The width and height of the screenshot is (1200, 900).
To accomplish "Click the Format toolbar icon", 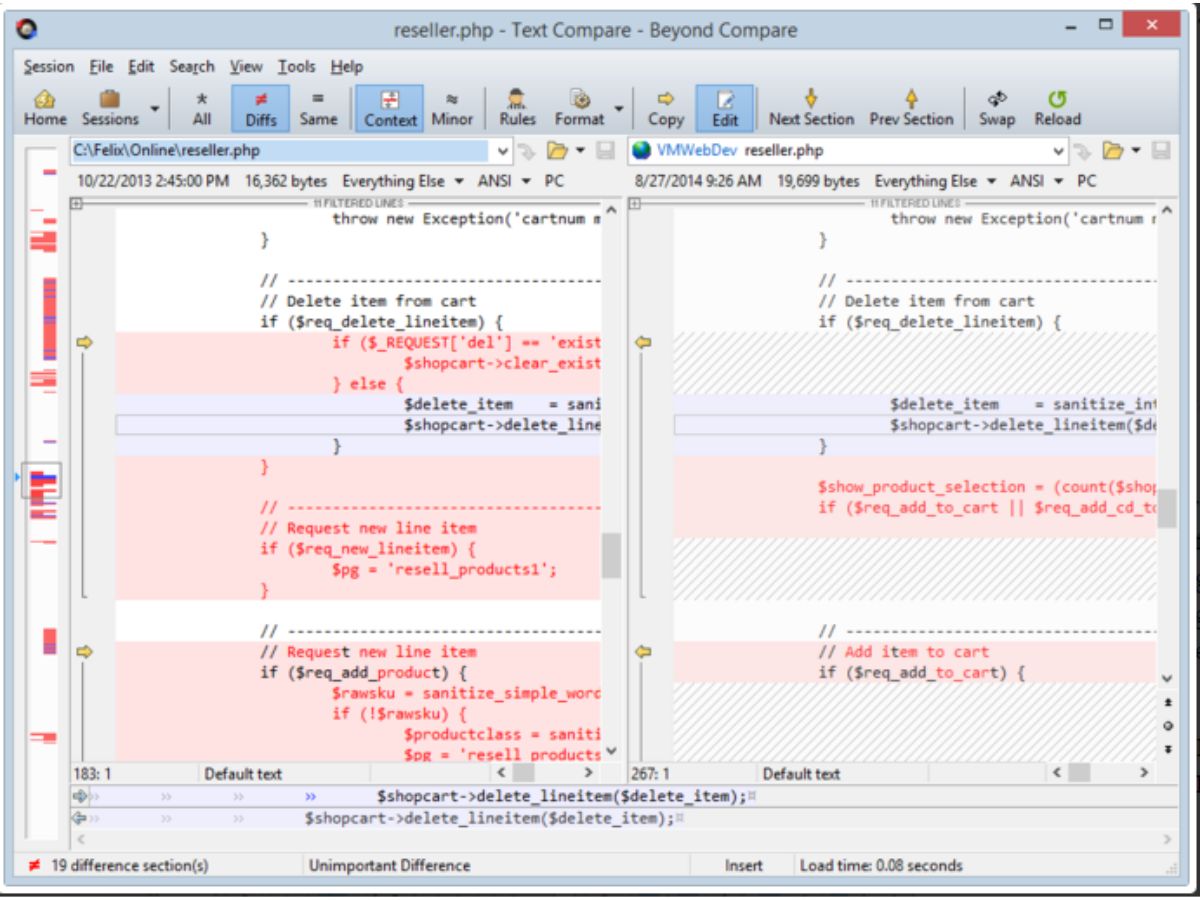I will pyautogui.click(x=580, y=108).
